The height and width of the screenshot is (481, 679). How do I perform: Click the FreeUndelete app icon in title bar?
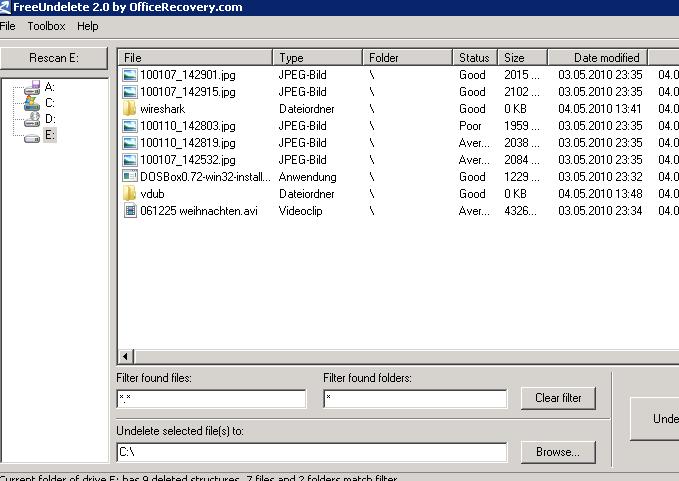click(x=5, y=7)
